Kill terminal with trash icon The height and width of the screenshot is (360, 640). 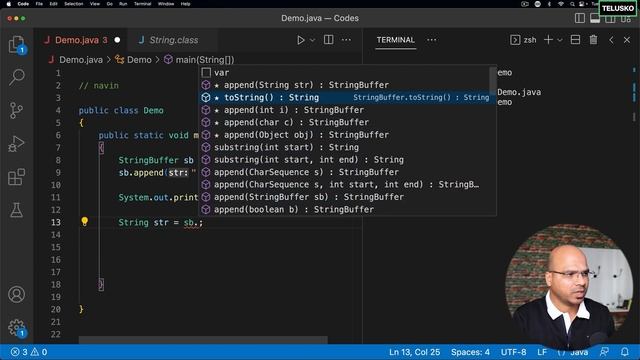click(593, 40)
